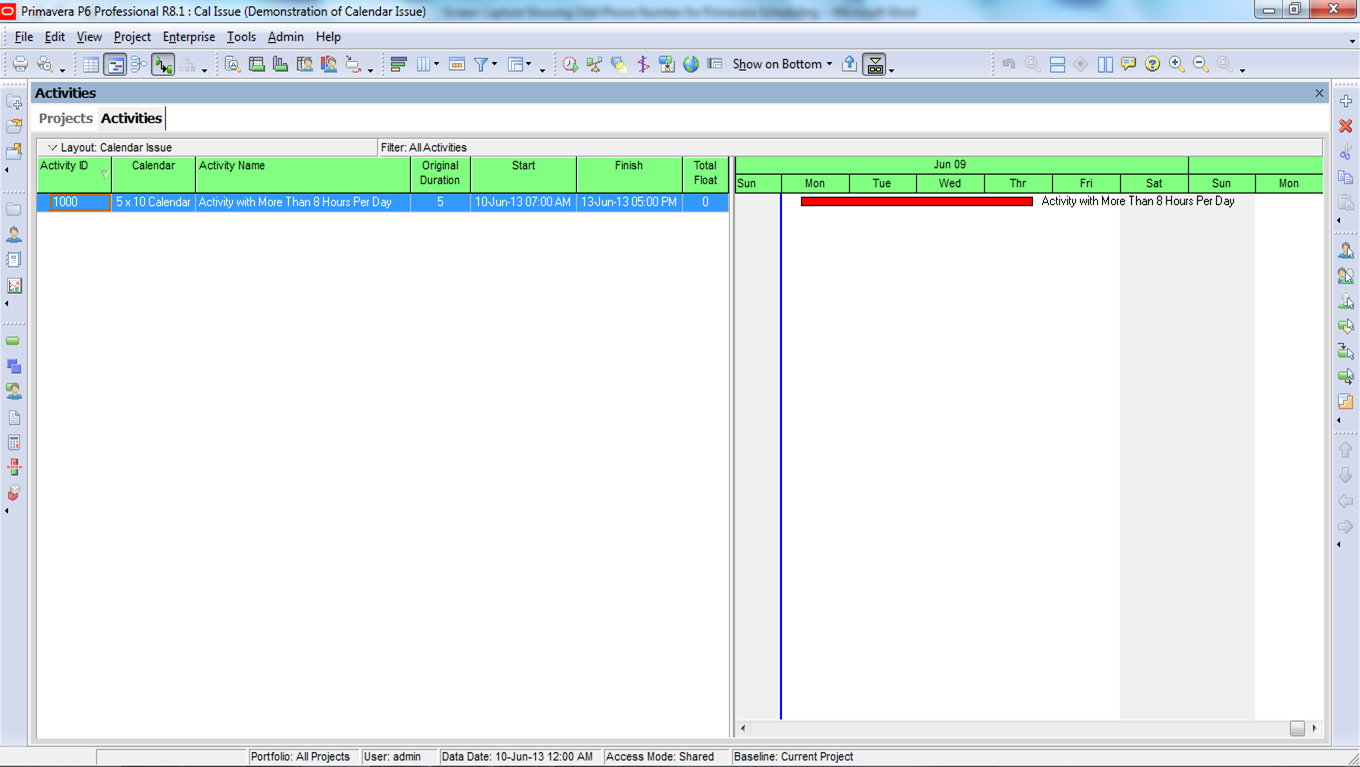This screenshot has height=767, width=1360.
Task: Add new activity with plus icon
Action: (x=1346, y=101)
